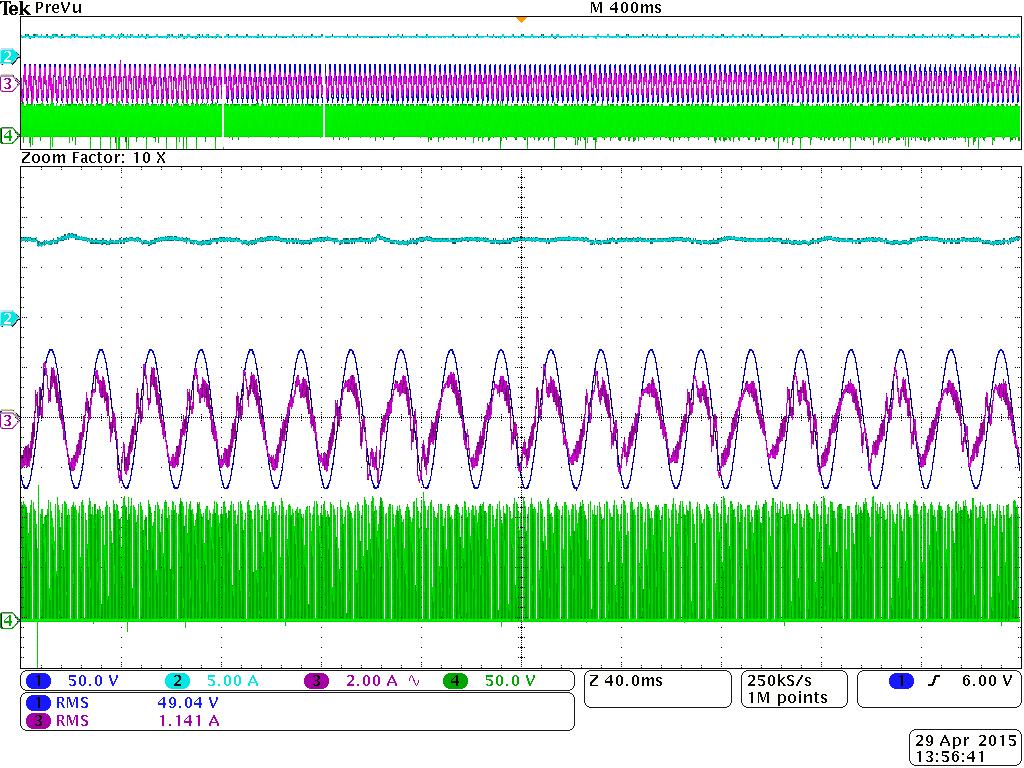Click the magenta channel 3 badge in the scale readout

point(317,681)
